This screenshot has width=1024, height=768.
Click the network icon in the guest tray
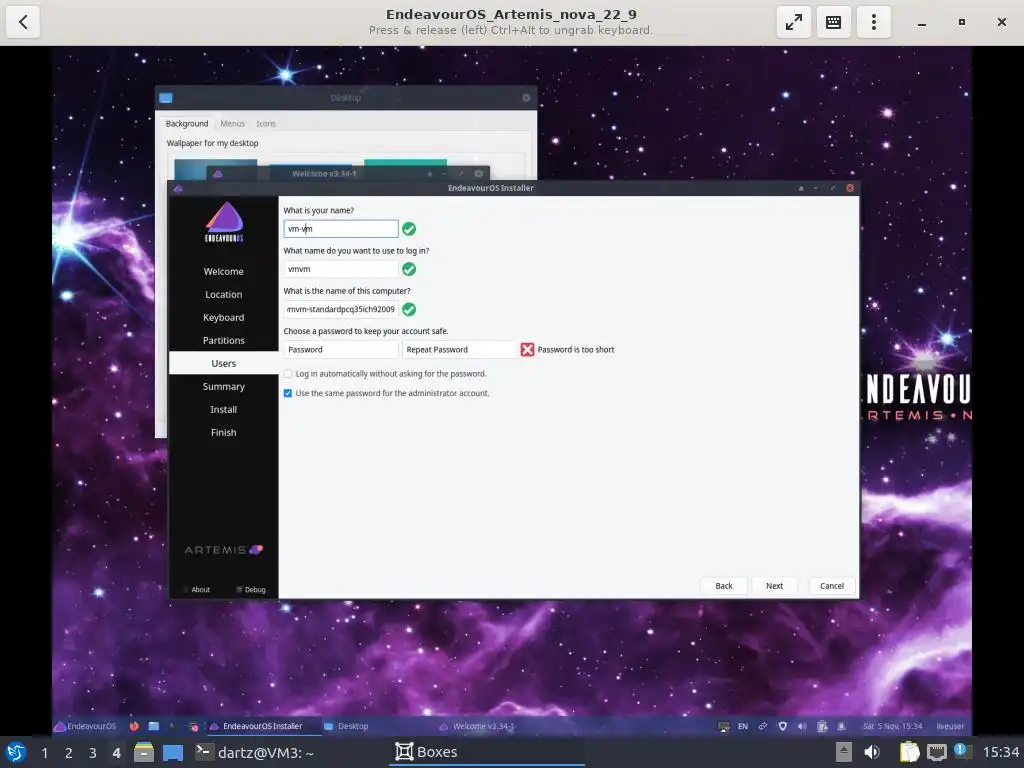click(x=762, y=726)
